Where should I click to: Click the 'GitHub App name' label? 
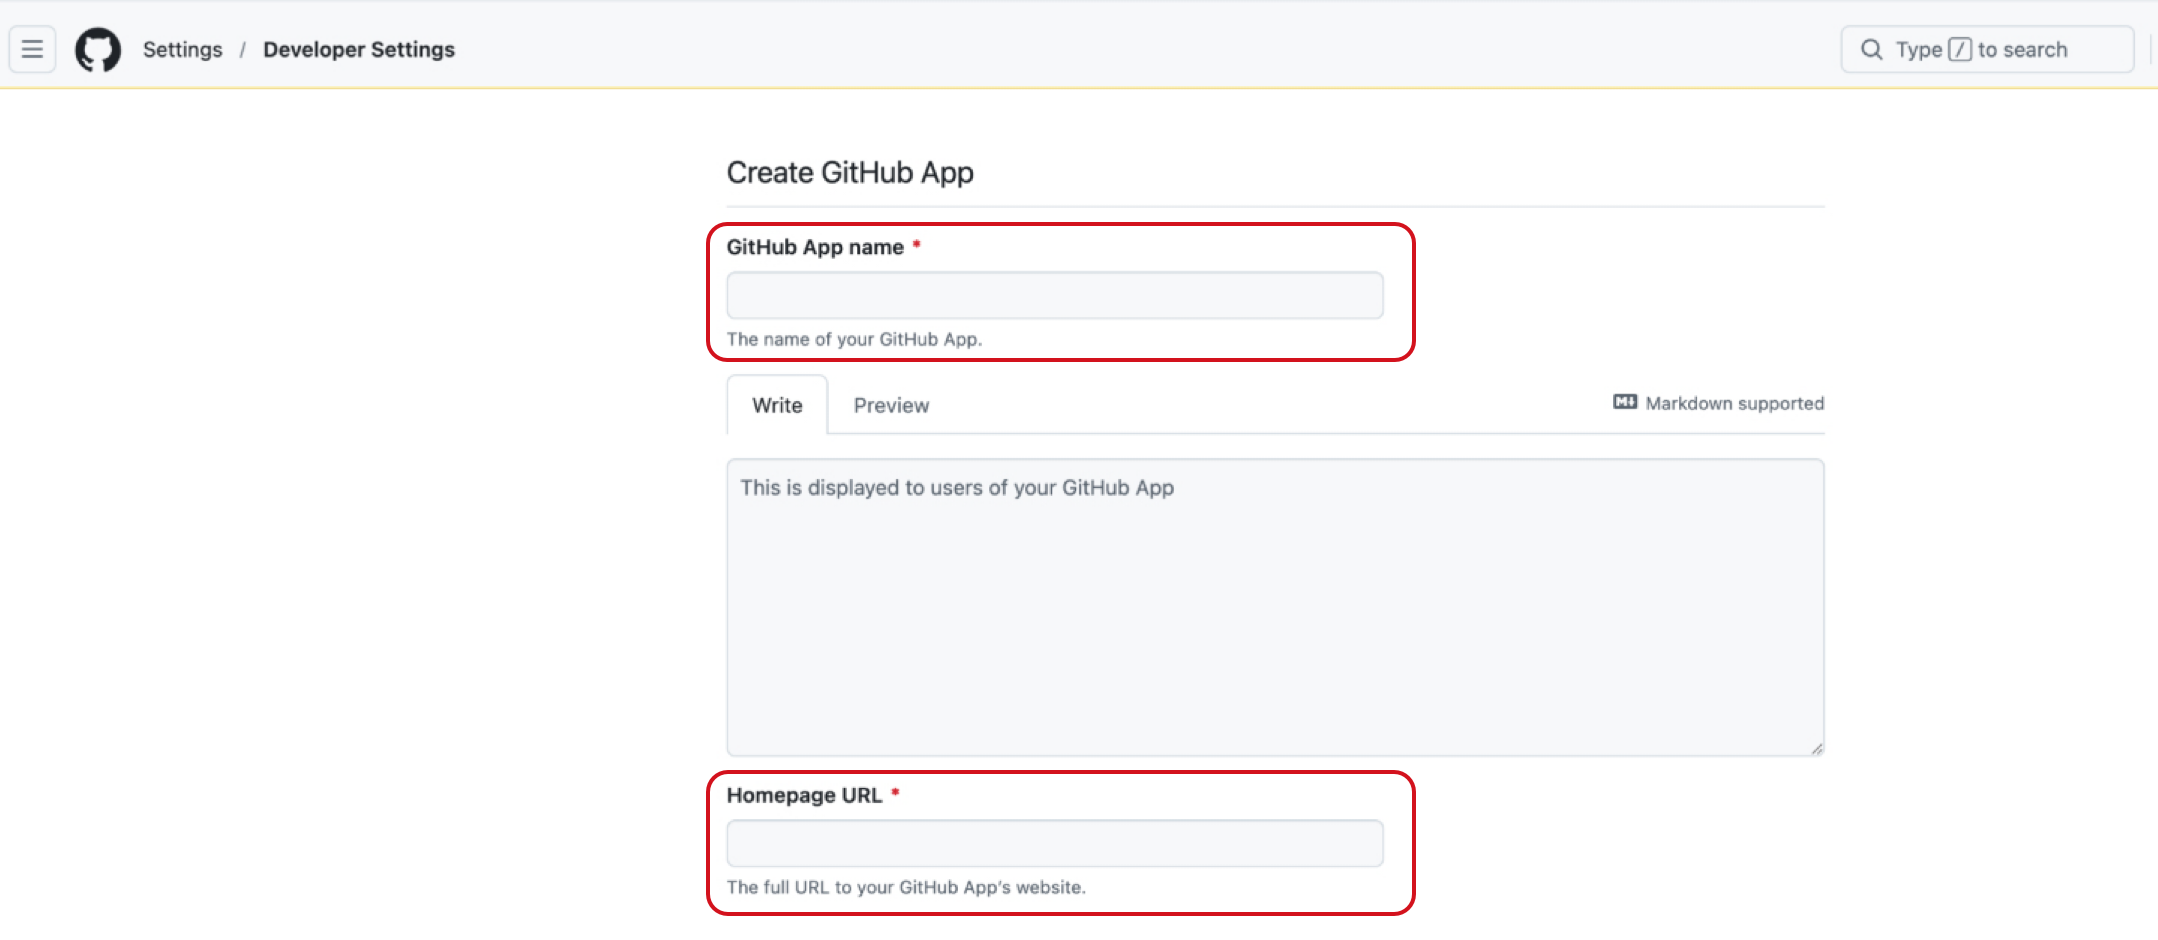(x=815, y=247)
